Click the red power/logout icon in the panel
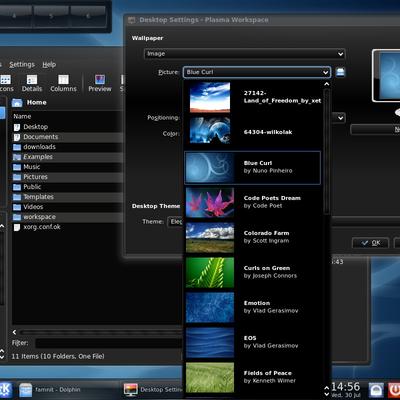This screenshot has height=400, width=400. [x=394, y=390]
